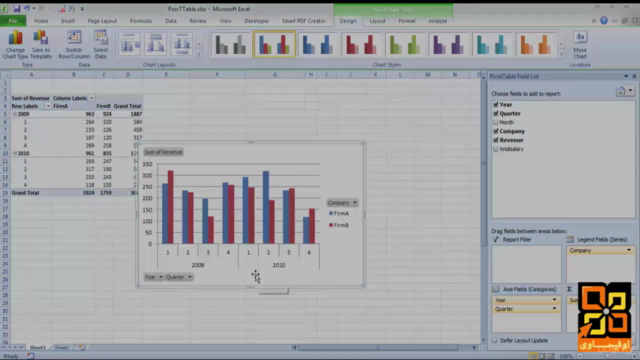Open Quarter field button on chart
Screen dimensions: 640x360
coord(179,277)
